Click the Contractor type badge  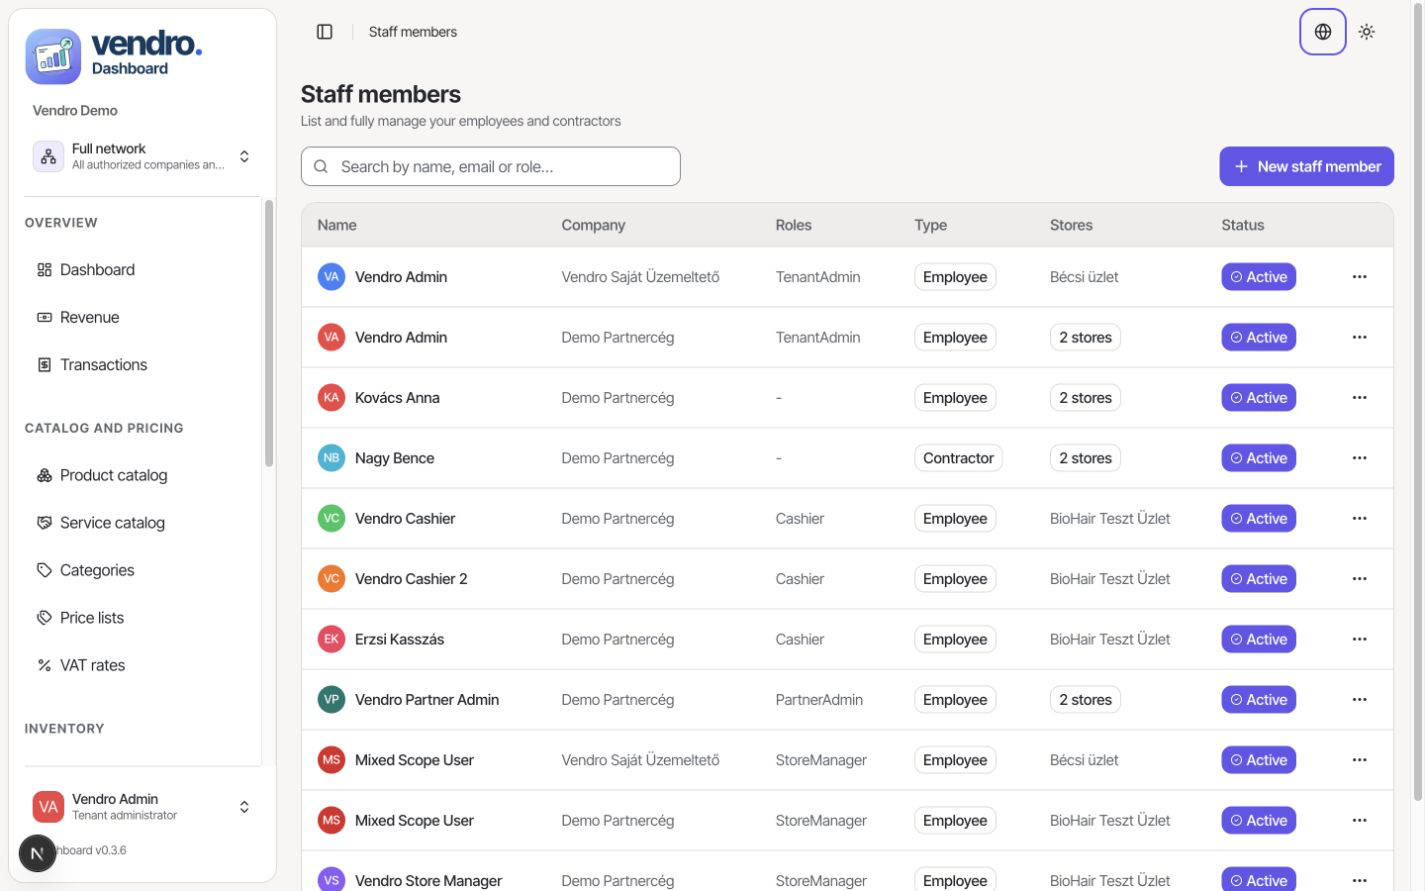tap(958, 458)
